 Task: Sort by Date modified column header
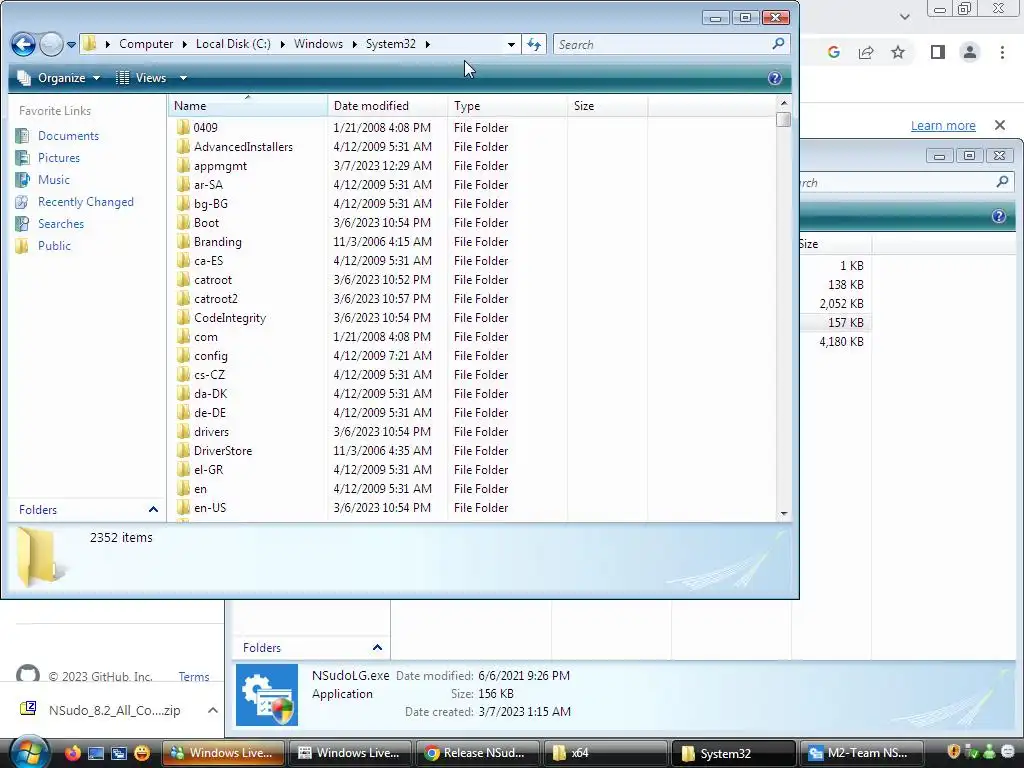[x=387, y=106]
